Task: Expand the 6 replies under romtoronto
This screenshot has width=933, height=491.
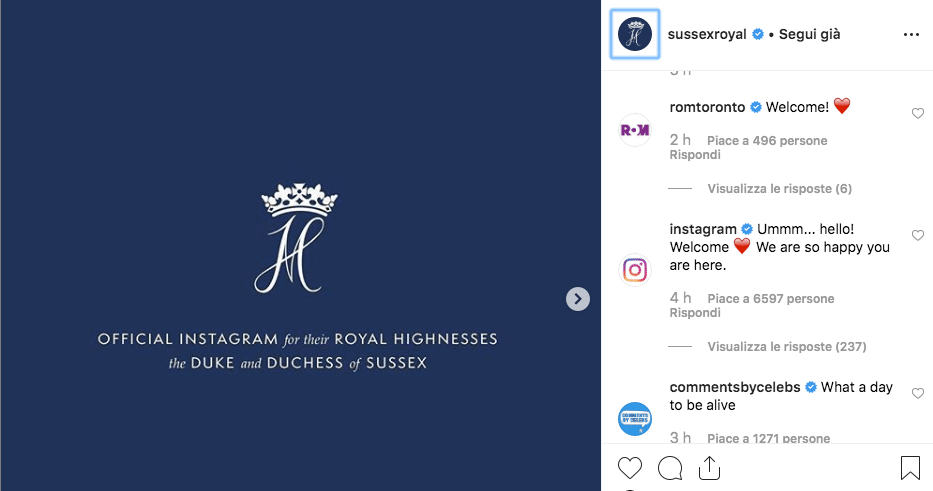Action: (779, 189)
